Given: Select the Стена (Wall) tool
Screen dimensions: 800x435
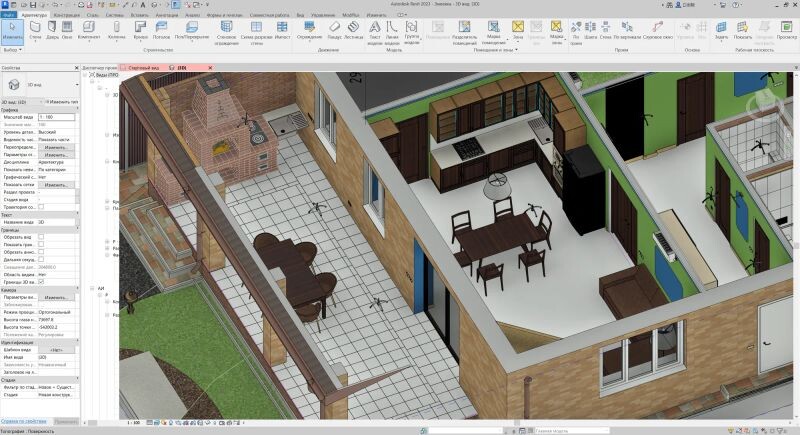Looking at the screenshot, I should [x=35, y=29].
